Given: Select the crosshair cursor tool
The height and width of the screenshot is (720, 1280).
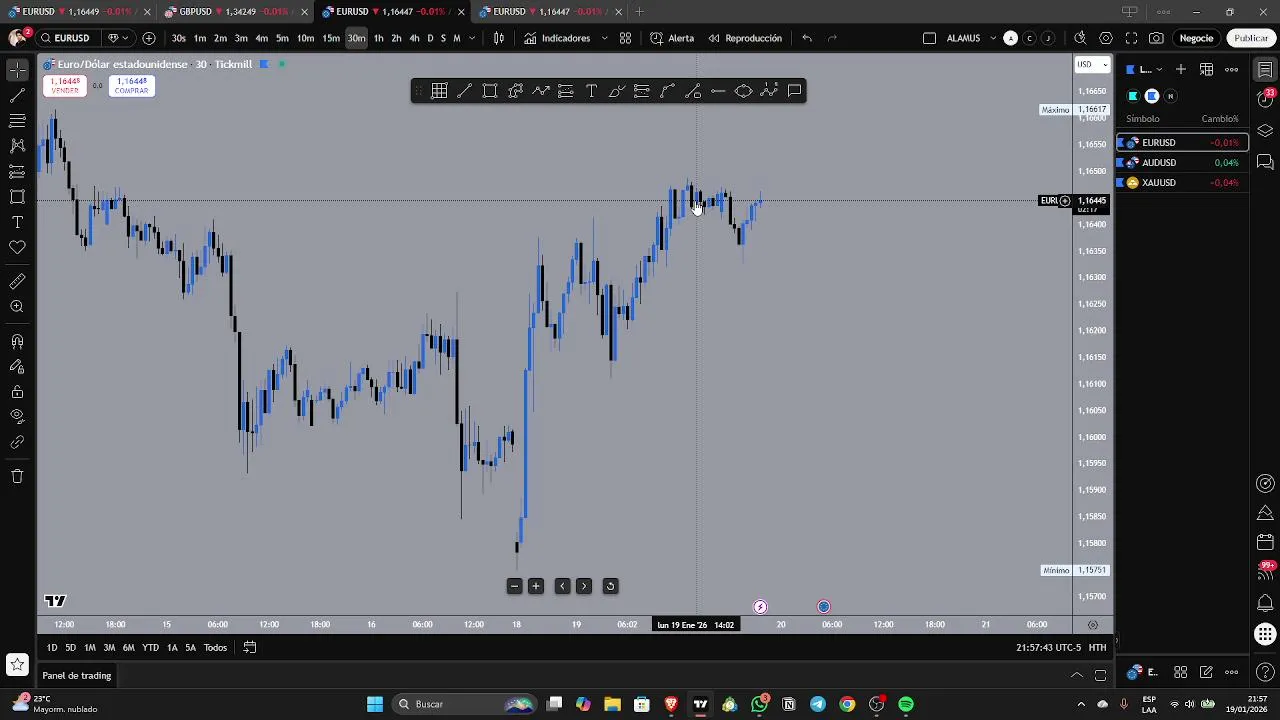Looking at the screenshot, I should tap(17, 70).
